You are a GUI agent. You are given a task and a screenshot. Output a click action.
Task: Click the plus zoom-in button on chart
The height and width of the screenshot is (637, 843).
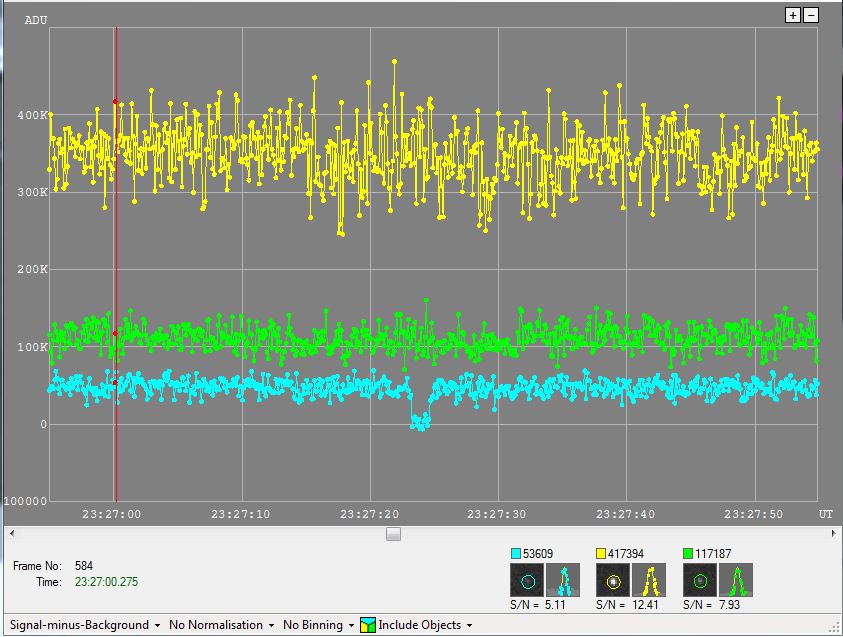click(793, 15)
